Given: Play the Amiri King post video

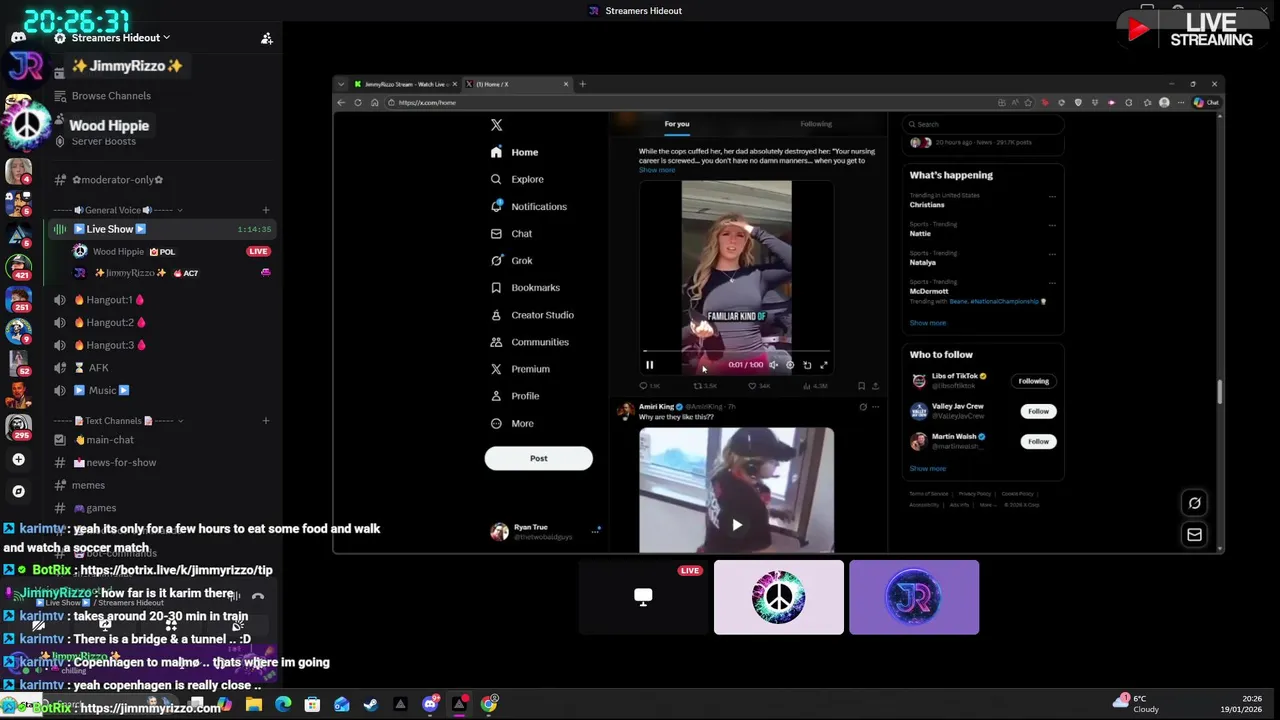Looking at the screenshot, I should pos(737,524).
